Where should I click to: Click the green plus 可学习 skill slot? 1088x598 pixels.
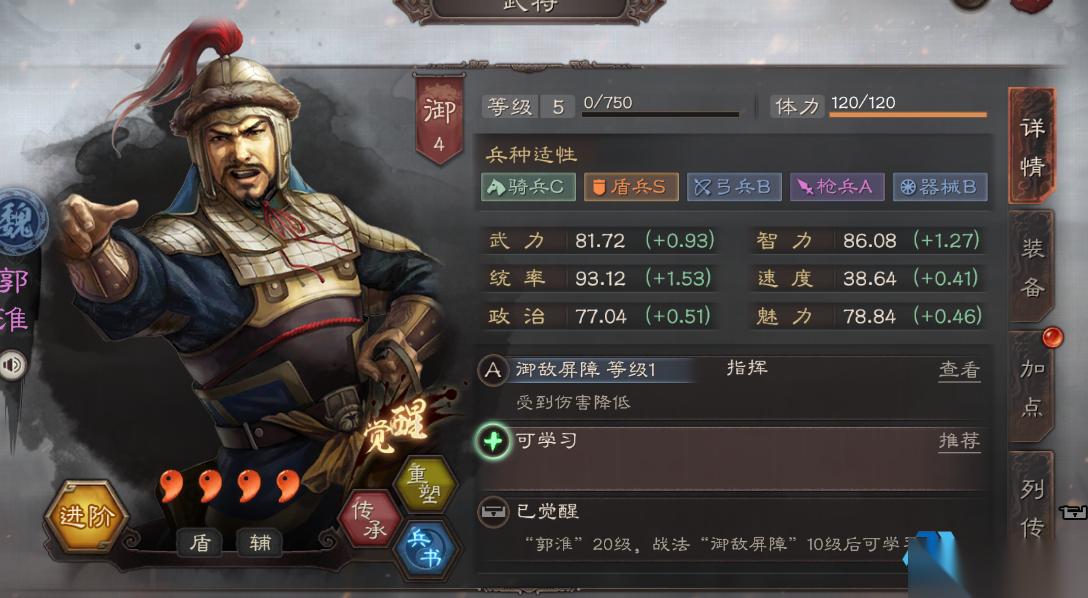pos(493,441)
